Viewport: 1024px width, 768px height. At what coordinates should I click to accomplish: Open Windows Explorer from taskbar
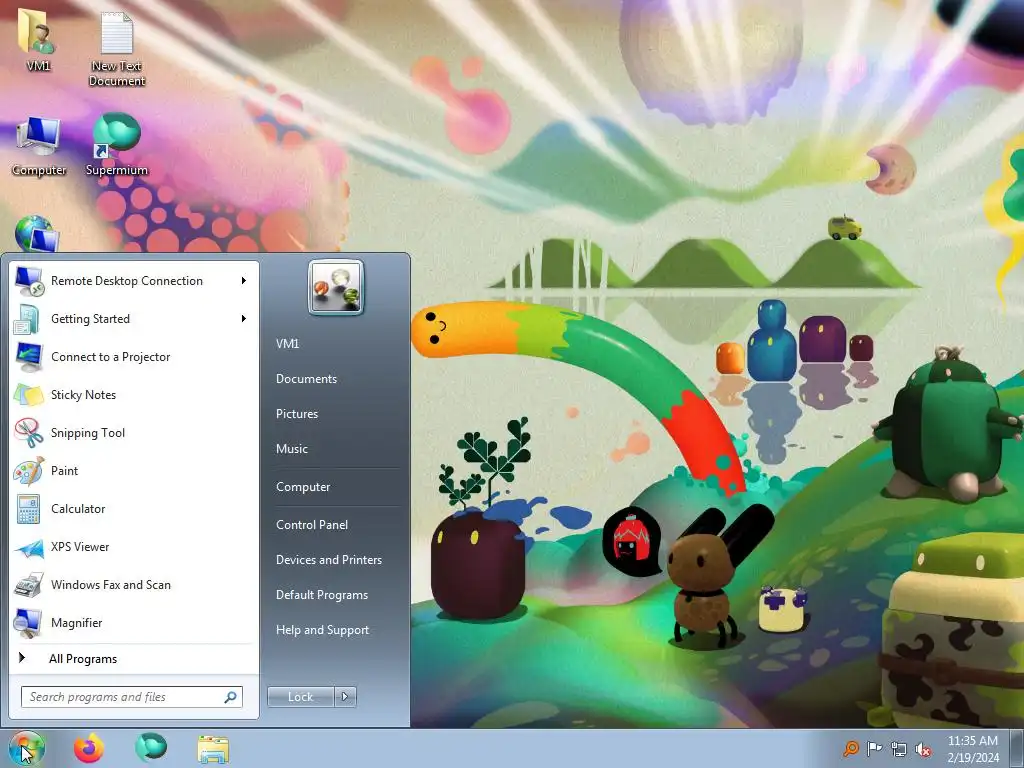click(x=213, y=749)
